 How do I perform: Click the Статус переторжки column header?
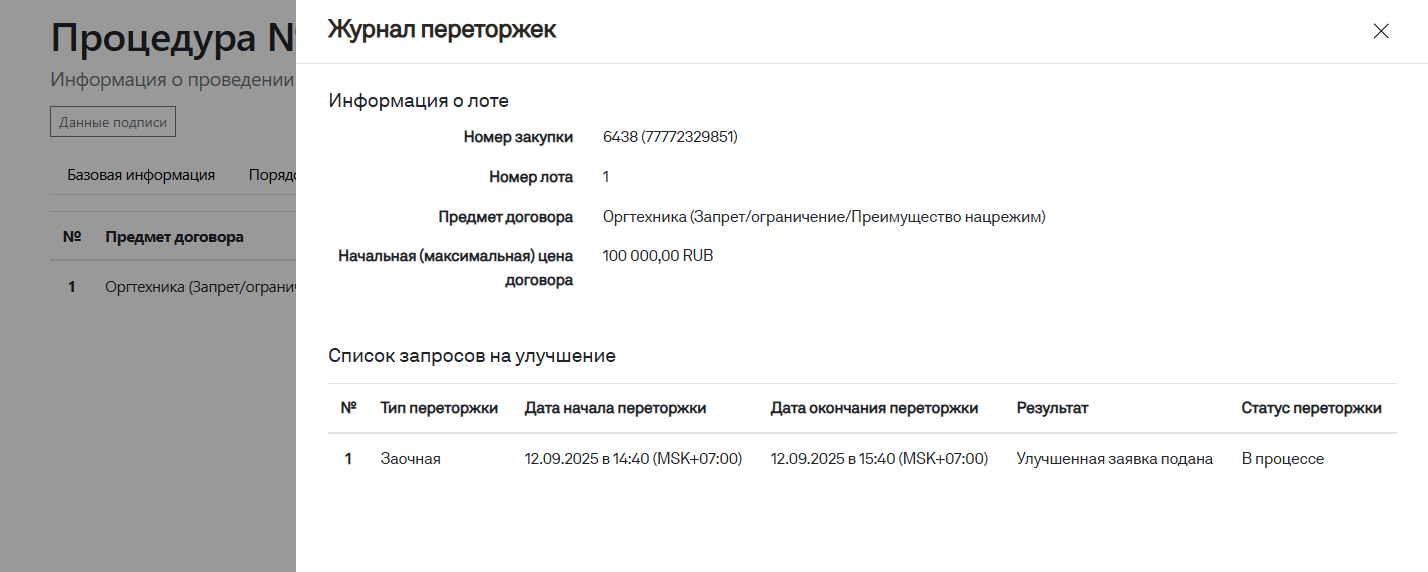1311,408
